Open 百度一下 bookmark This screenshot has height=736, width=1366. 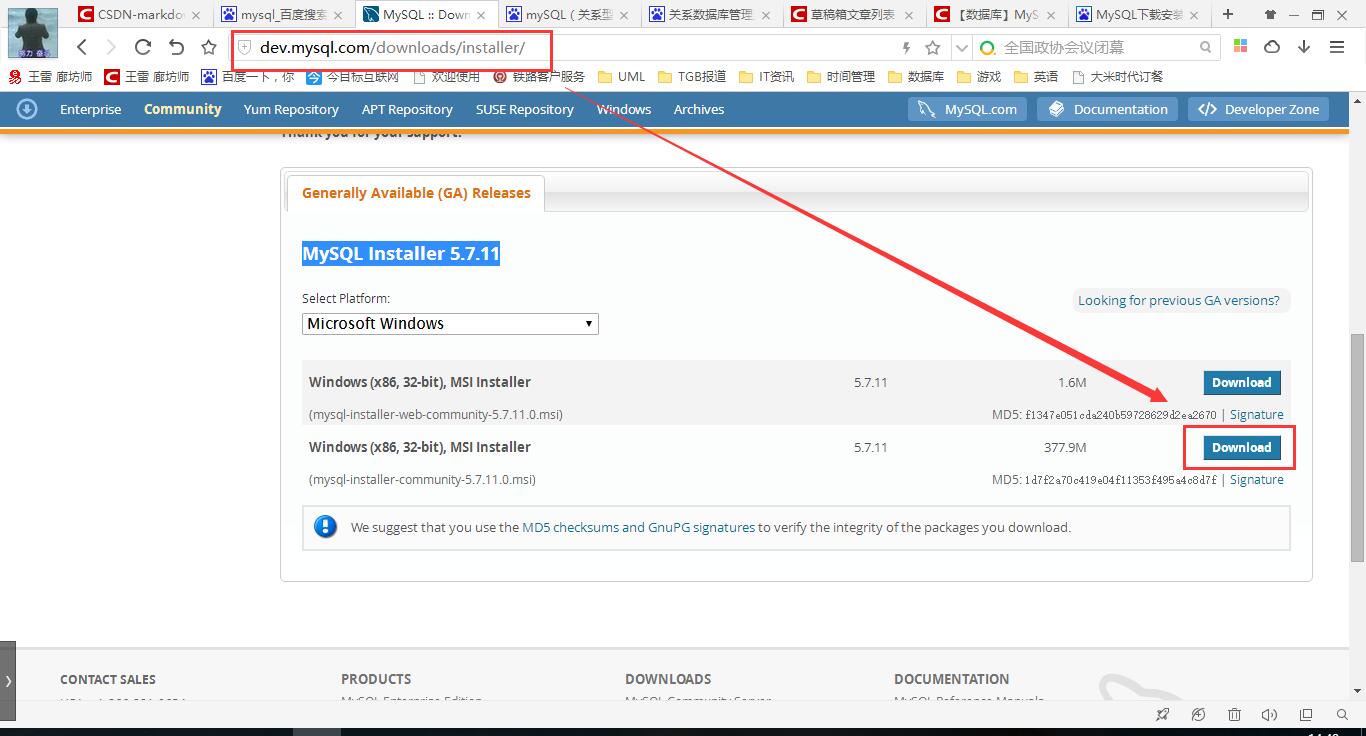click(x=248, y=76)
